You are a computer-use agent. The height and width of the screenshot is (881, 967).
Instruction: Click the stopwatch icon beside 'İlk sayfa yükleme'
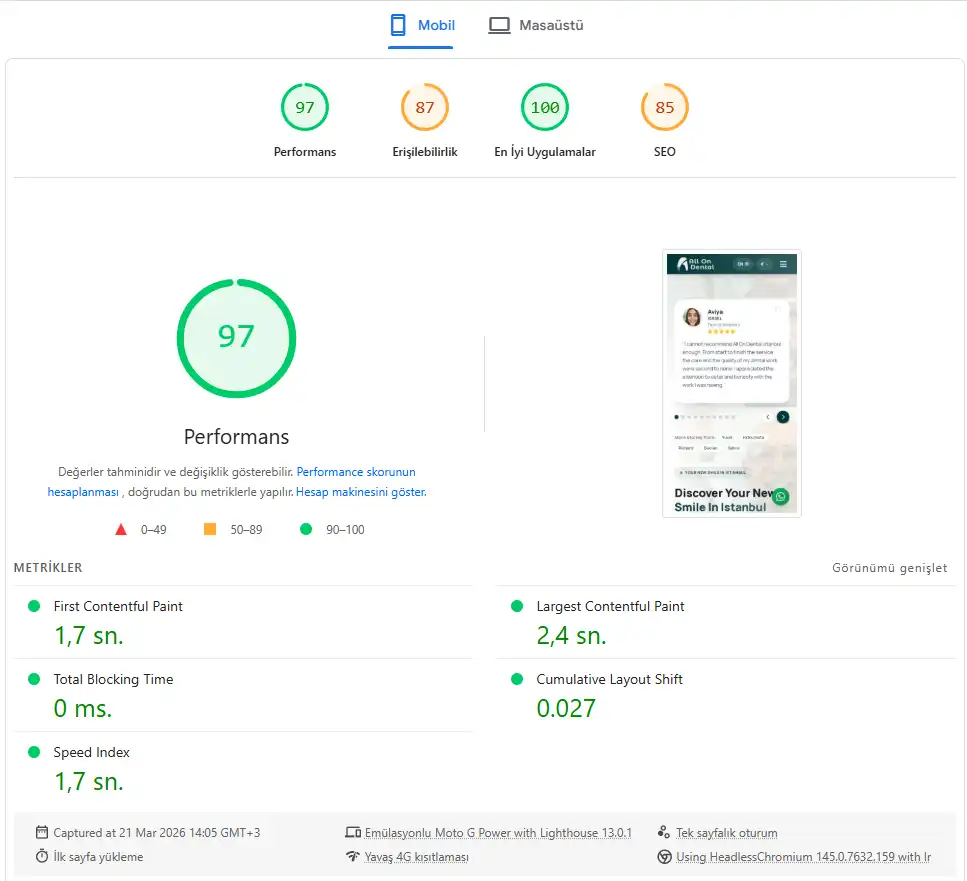pyautogui.click(x=41, y=856)
